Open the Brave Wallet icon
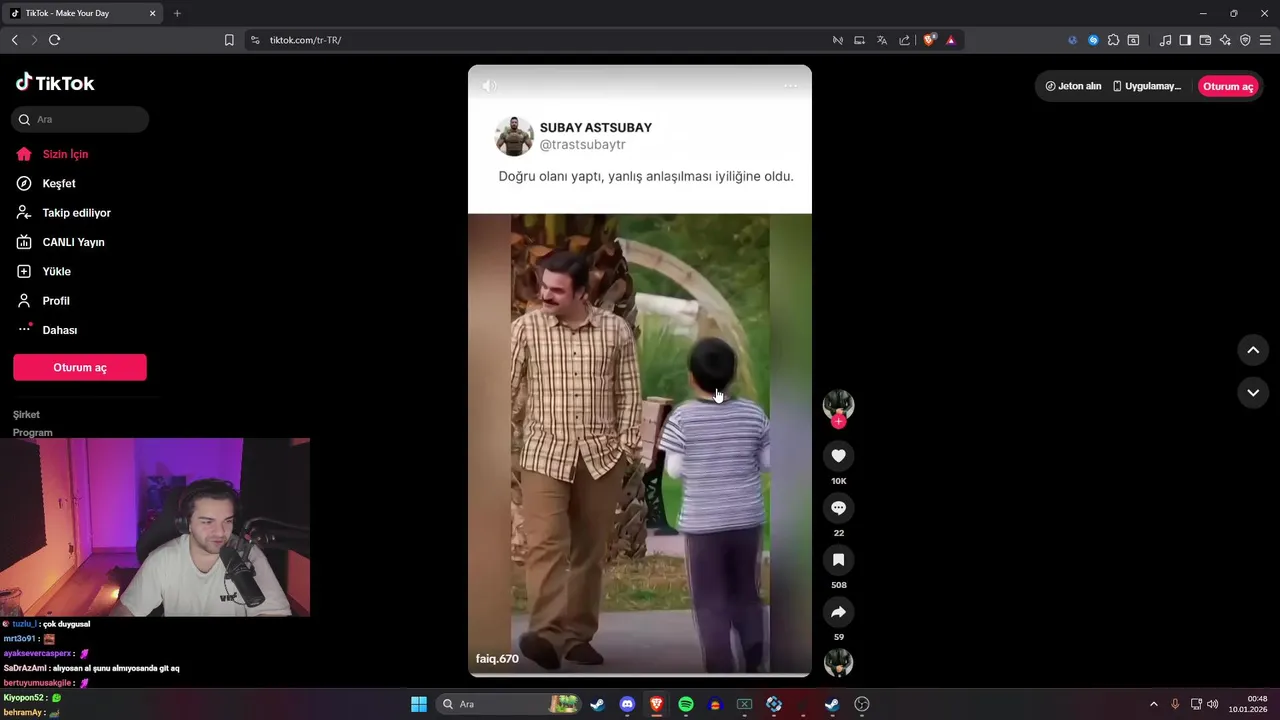Viewport: 1280px width, 720px height. (x=1205, y=40)
